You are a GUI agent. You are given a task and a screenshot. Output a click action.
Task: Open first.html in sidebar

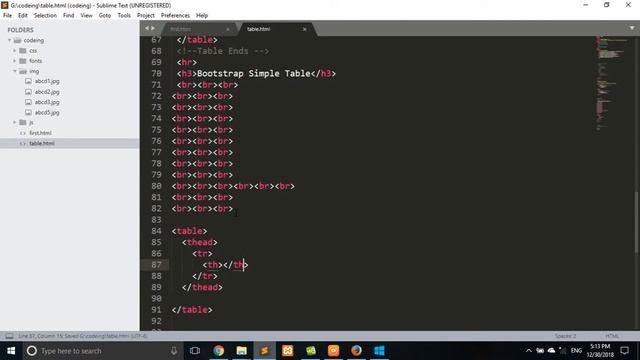(40, 133)
